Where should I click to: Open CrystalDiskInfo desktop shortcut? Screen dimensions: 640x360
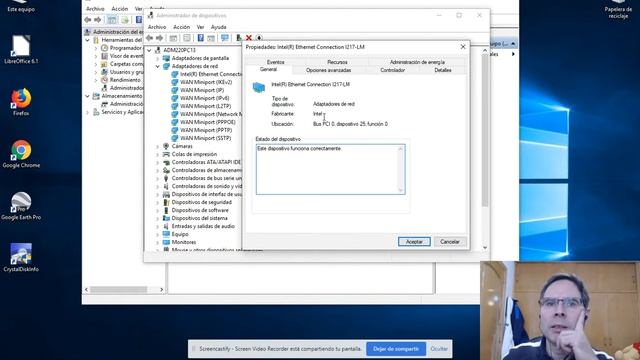click(x=21, y=258)
